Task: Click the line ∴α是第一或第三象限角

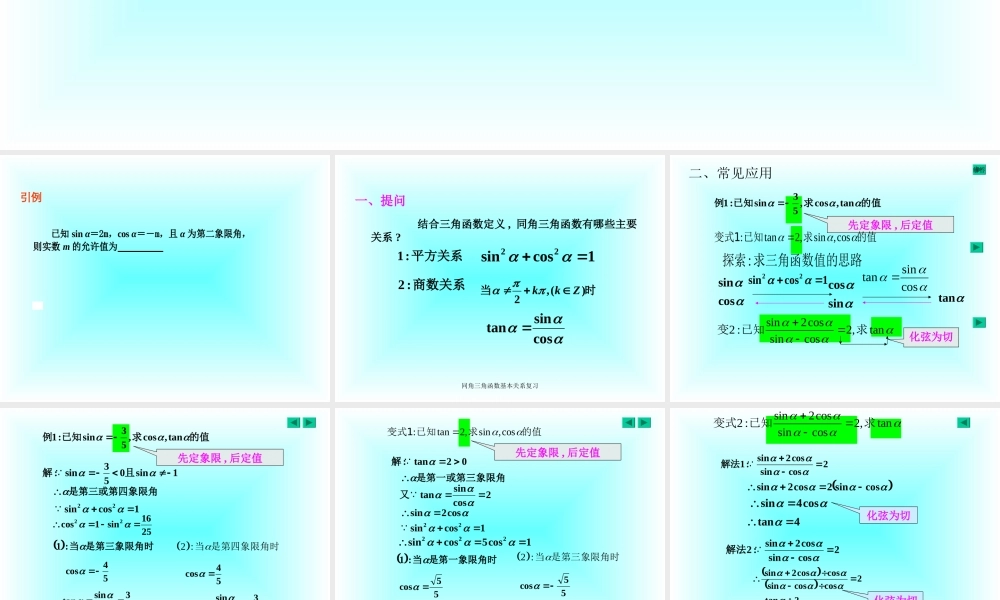Action: pos(453,478)
